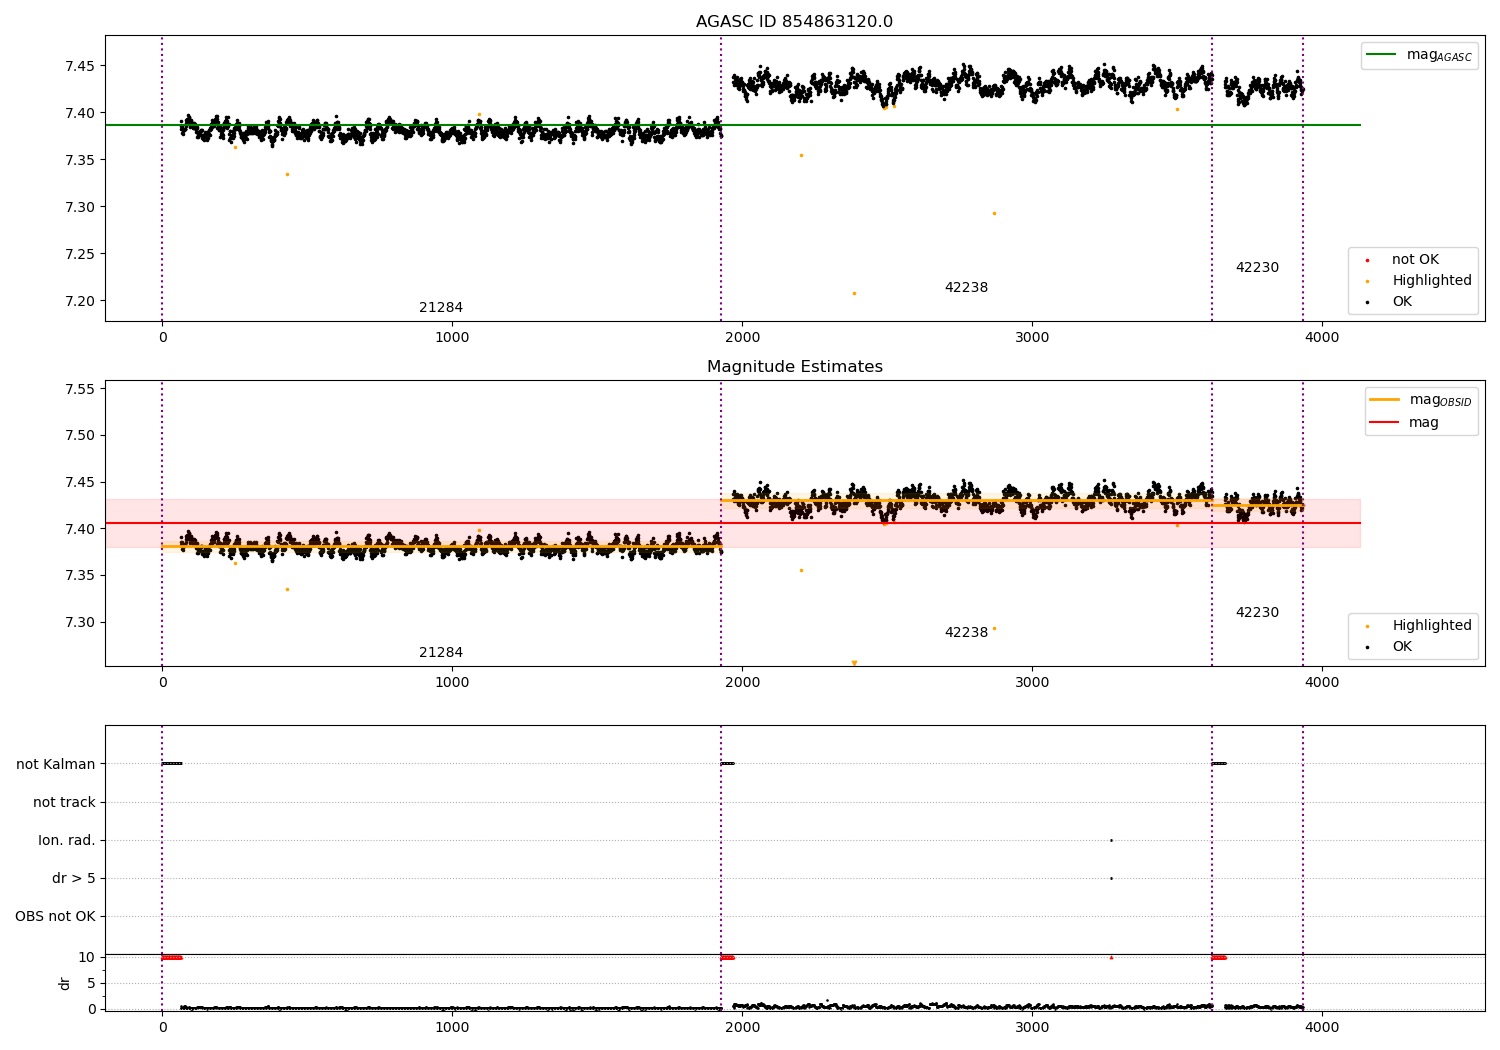Click the 'not track' row label
Viewport: 1500px width, 1050px height.
coord(64,802)
